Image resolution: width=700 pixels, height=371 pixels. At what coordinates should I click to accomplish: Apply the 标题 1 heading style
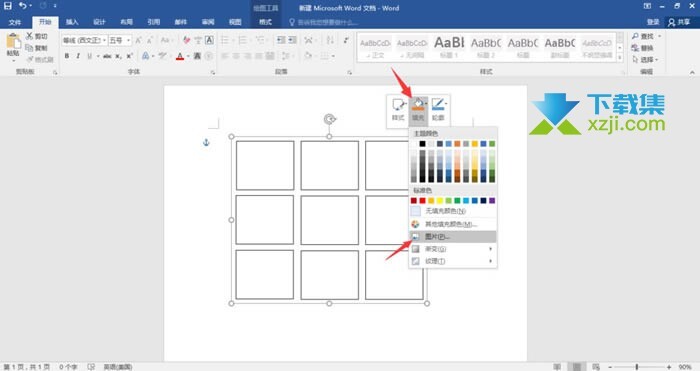click(450, 47)
